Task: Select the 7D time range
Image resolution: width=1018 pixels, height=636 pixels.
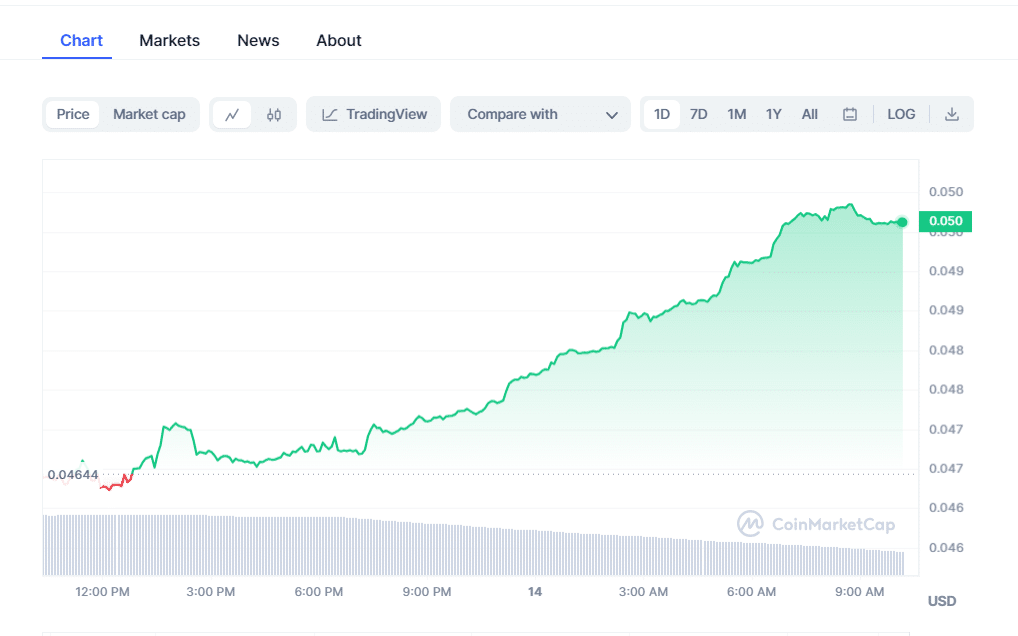Action: coord(698,114)
